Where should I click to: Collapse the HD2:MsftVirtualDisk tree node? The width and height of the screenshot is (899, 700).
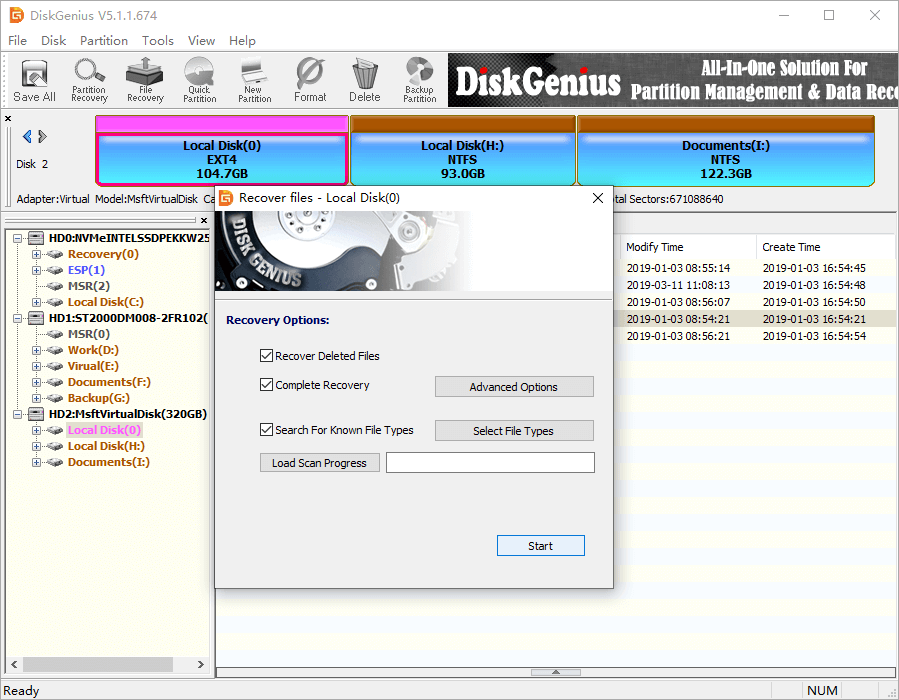coord(19,414)
